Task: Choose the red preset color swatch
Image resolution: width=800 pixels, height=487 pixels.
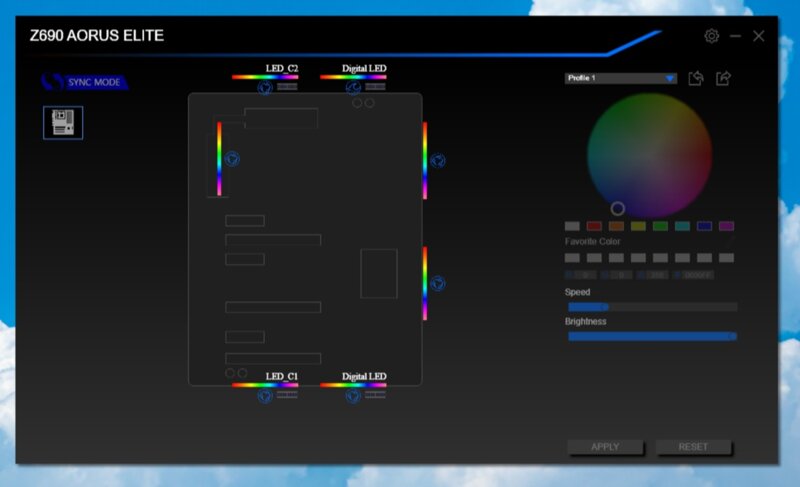Action: [x=594, y=226]
